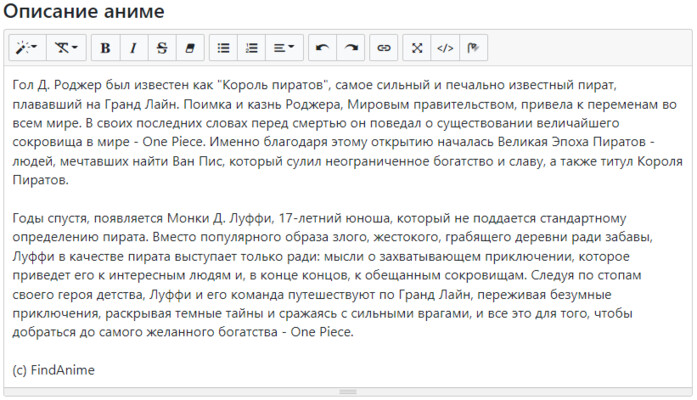Click the text "Годы спустя, появляется Монки Д. Луффи"
This screenshot has height=400, width=697.
(142, 218)
